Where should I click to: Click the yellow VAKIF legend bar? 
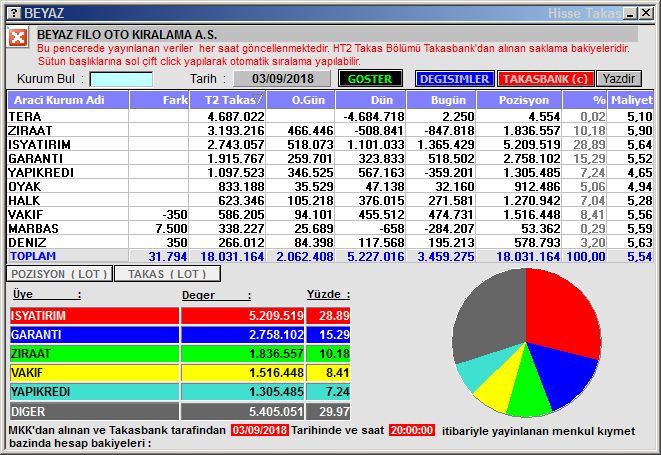point(94,373)
